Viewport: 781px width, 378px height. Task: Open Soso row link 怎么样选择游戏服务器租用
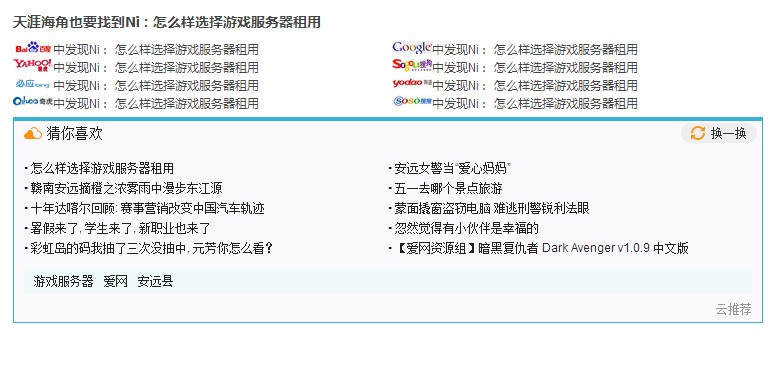coord(566,103)
